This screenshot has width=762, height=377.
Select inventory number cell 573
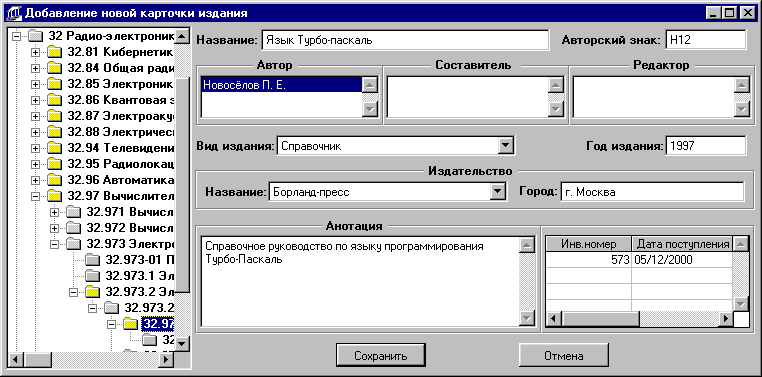pyautogui.click(x=589, y=260)
